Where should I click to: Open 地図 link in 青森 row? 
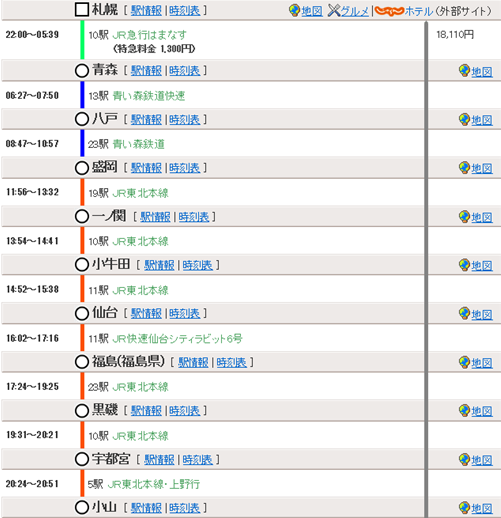(x=482, y=71)
